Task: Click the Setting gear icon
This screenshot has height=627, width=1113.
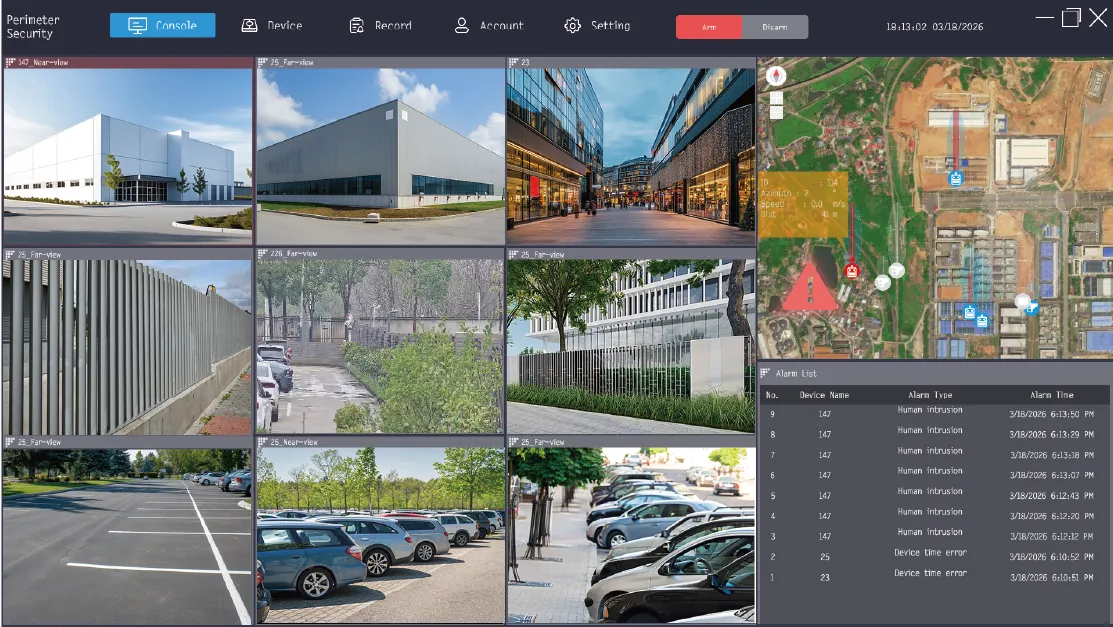Action: point(572,26)
